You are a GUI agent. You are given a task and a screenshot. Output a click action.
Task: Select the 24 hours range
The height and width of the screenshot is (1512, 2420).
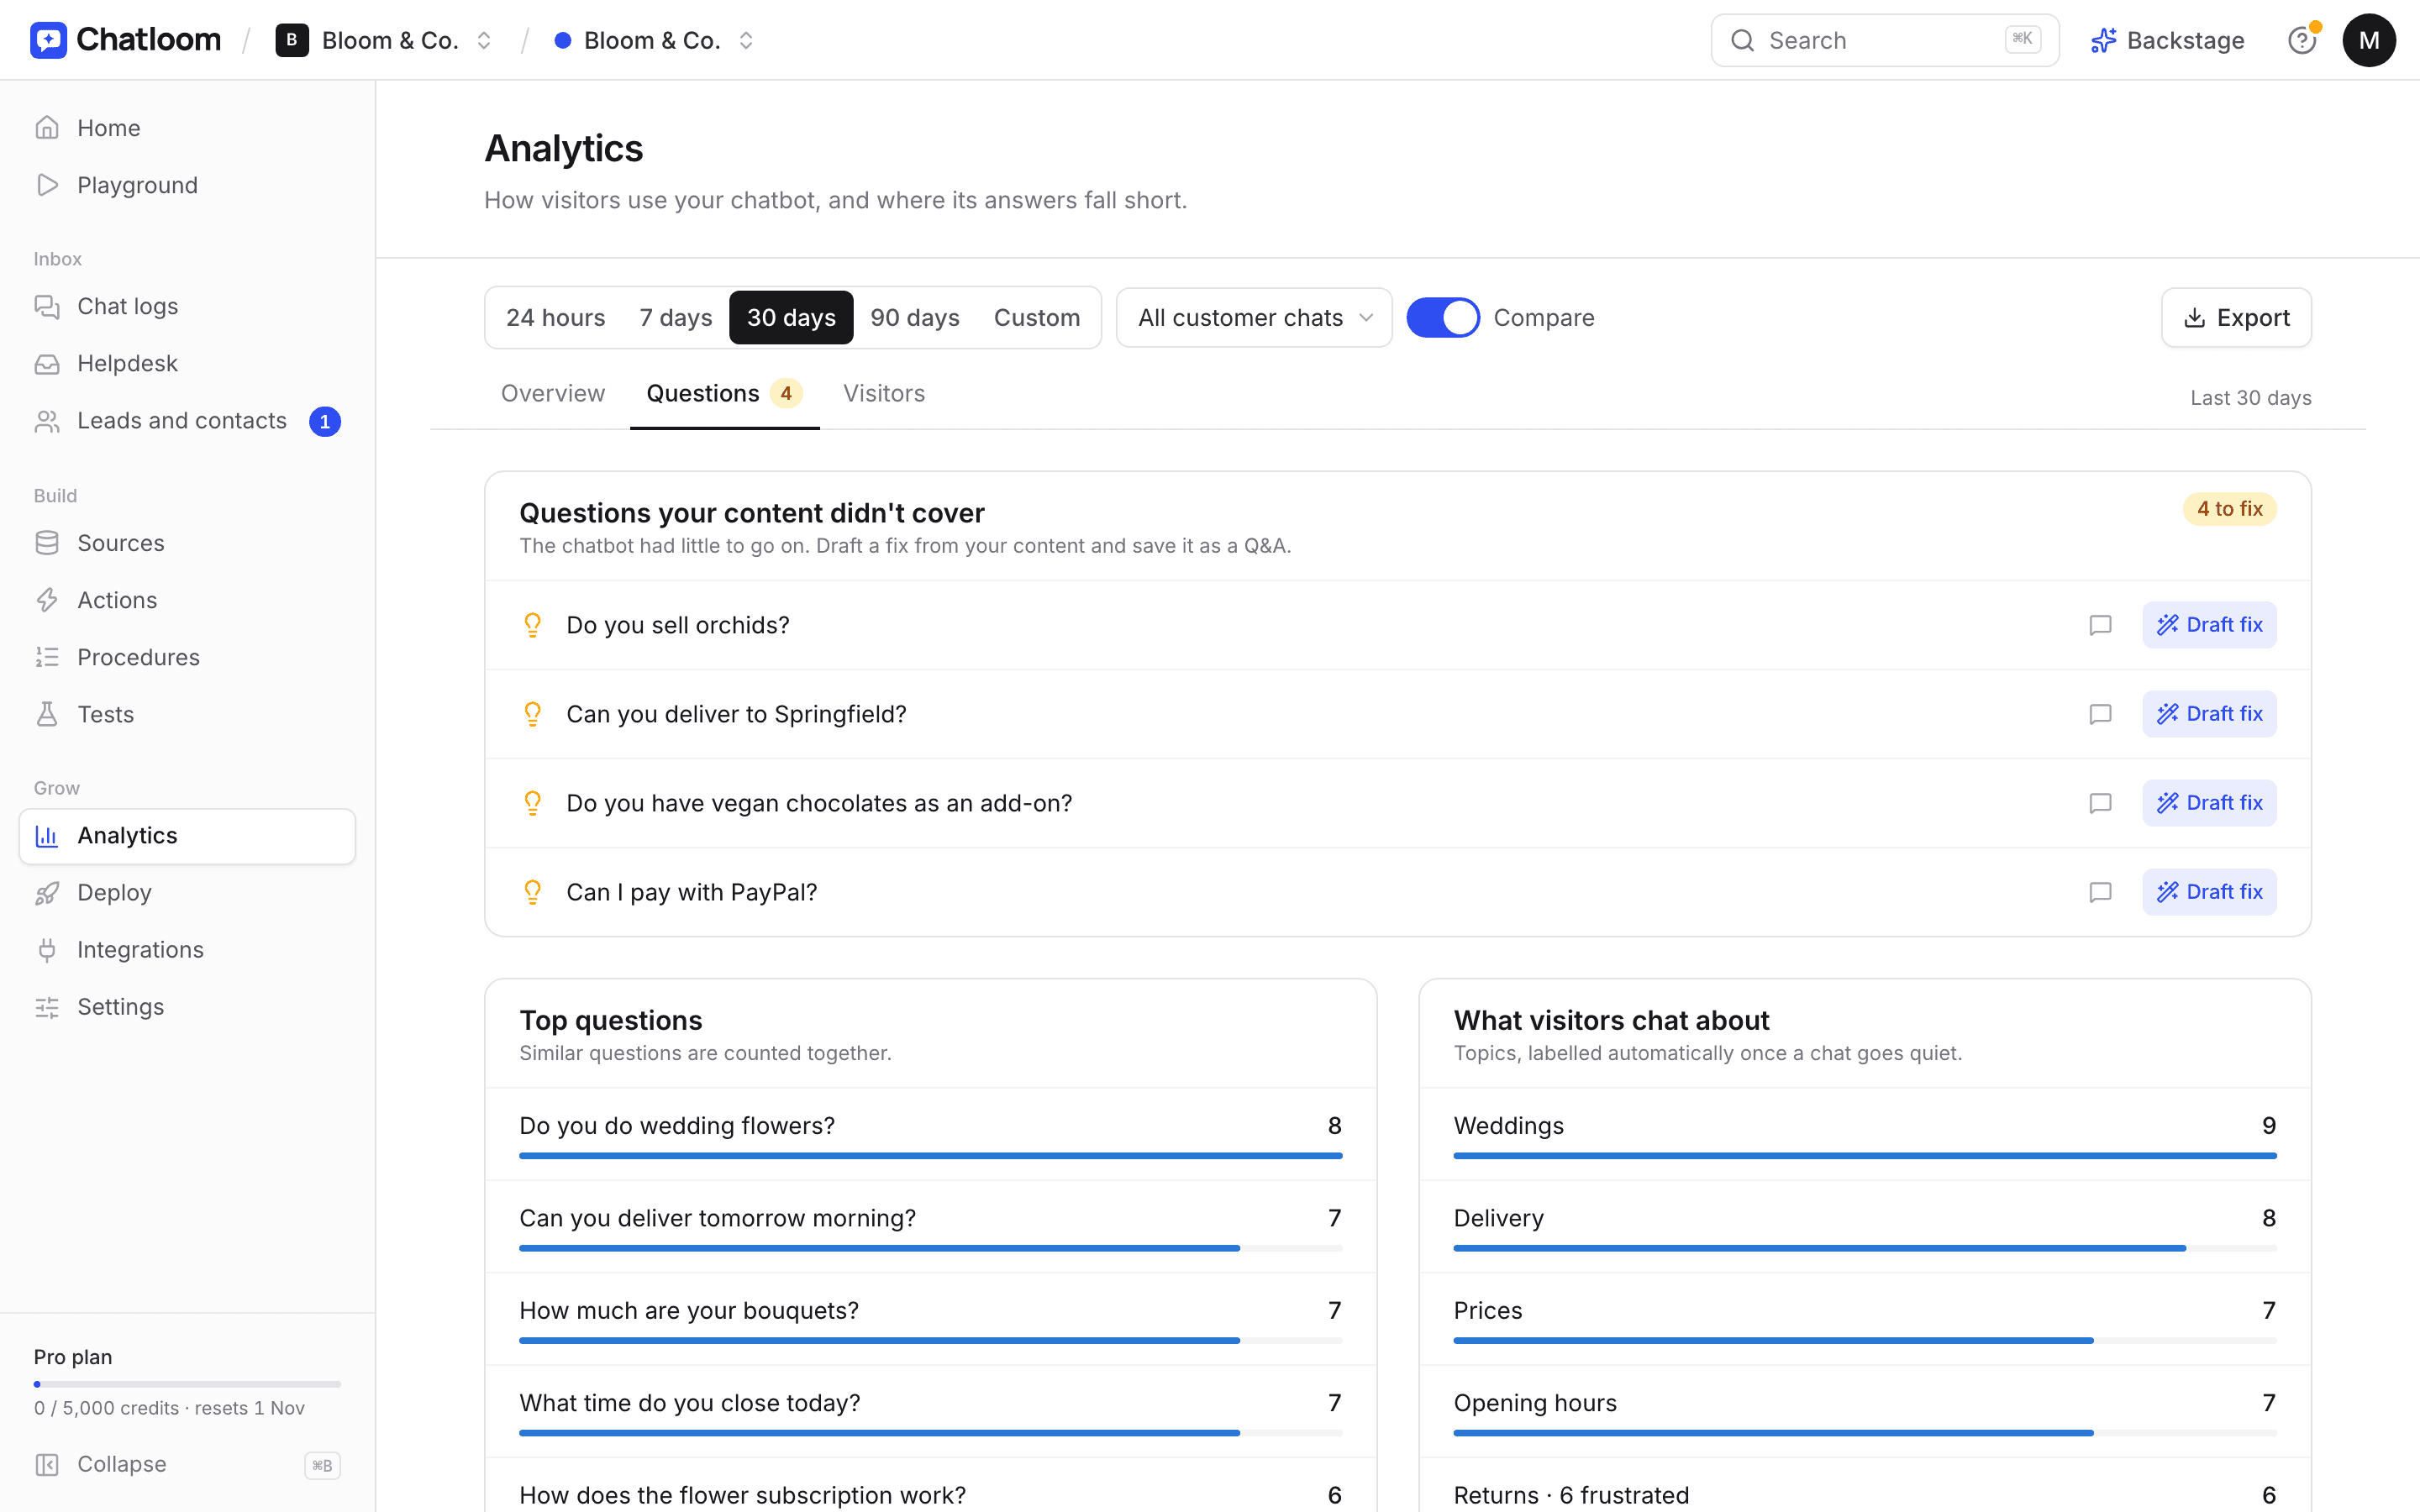pyautogui.click(x=555, y=318)
